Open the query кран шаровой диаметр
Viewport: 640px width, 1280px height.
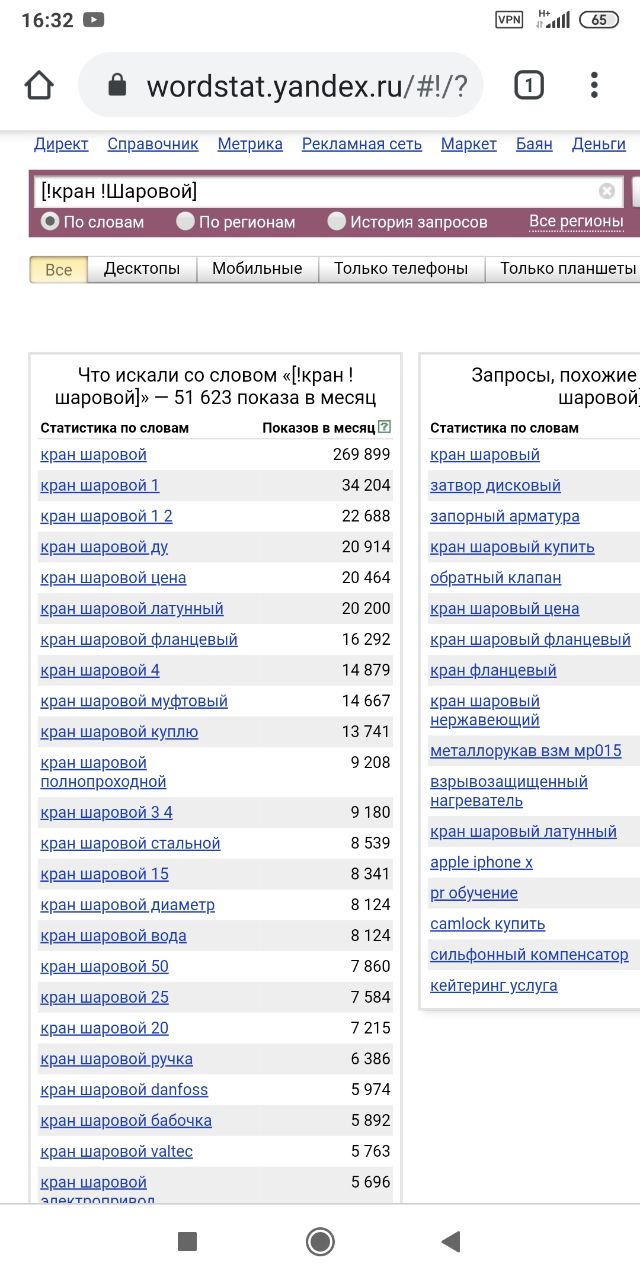[x=127, y=905]
